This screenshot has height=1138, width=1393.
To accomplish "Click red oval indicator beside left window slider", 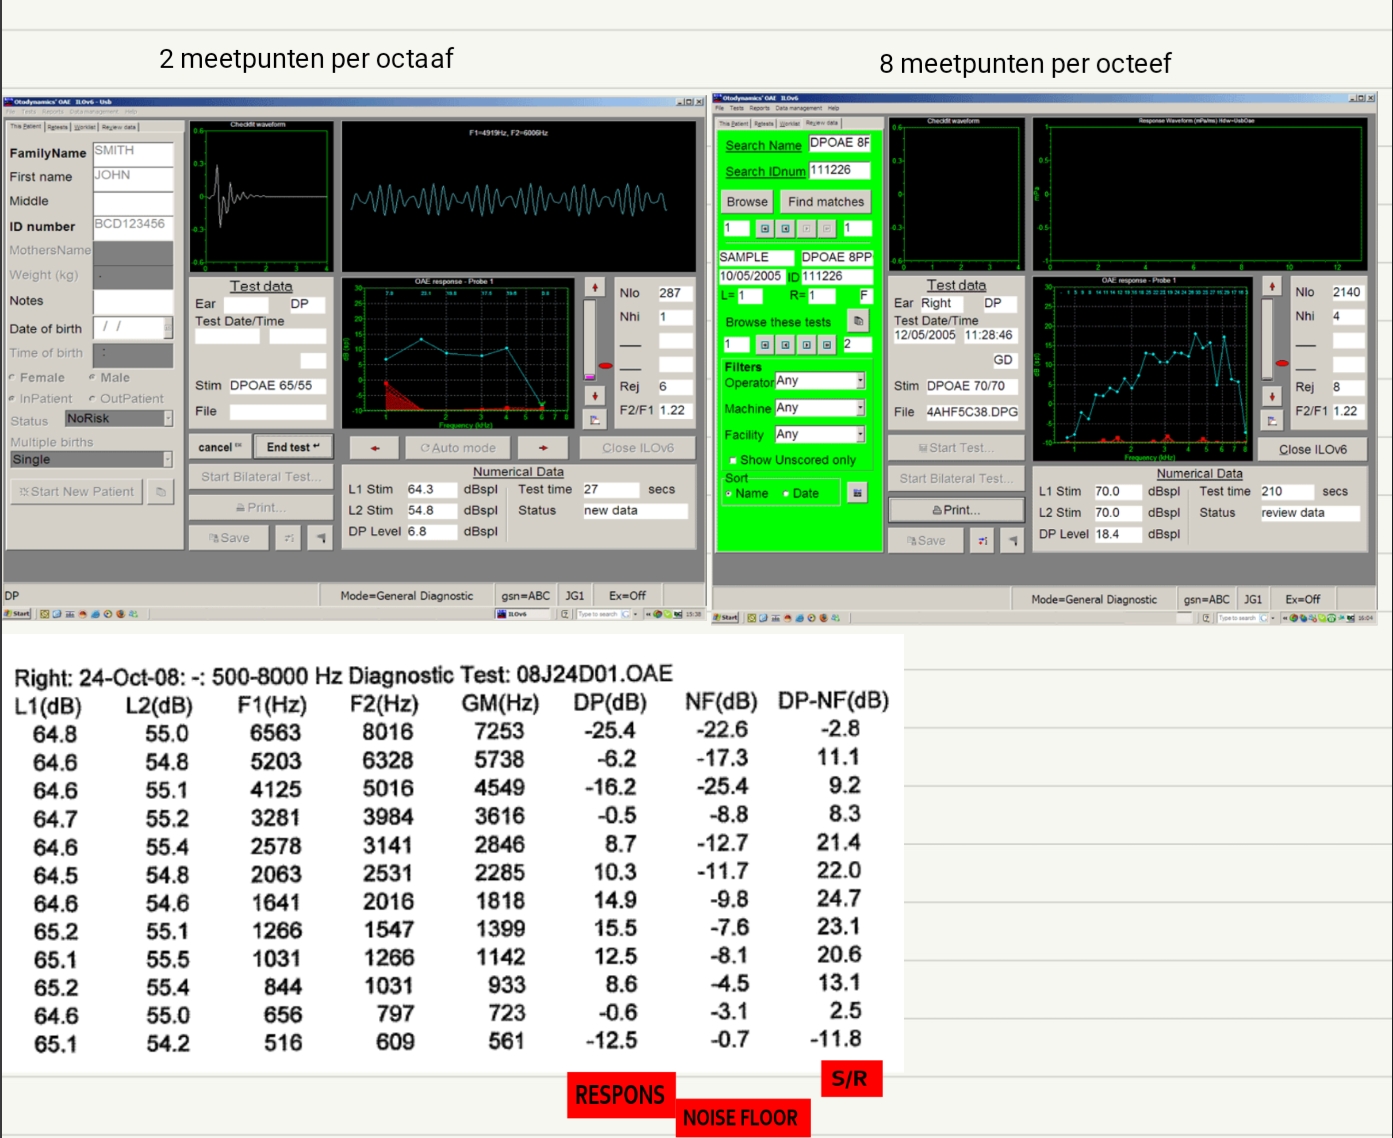I will 606,366.
